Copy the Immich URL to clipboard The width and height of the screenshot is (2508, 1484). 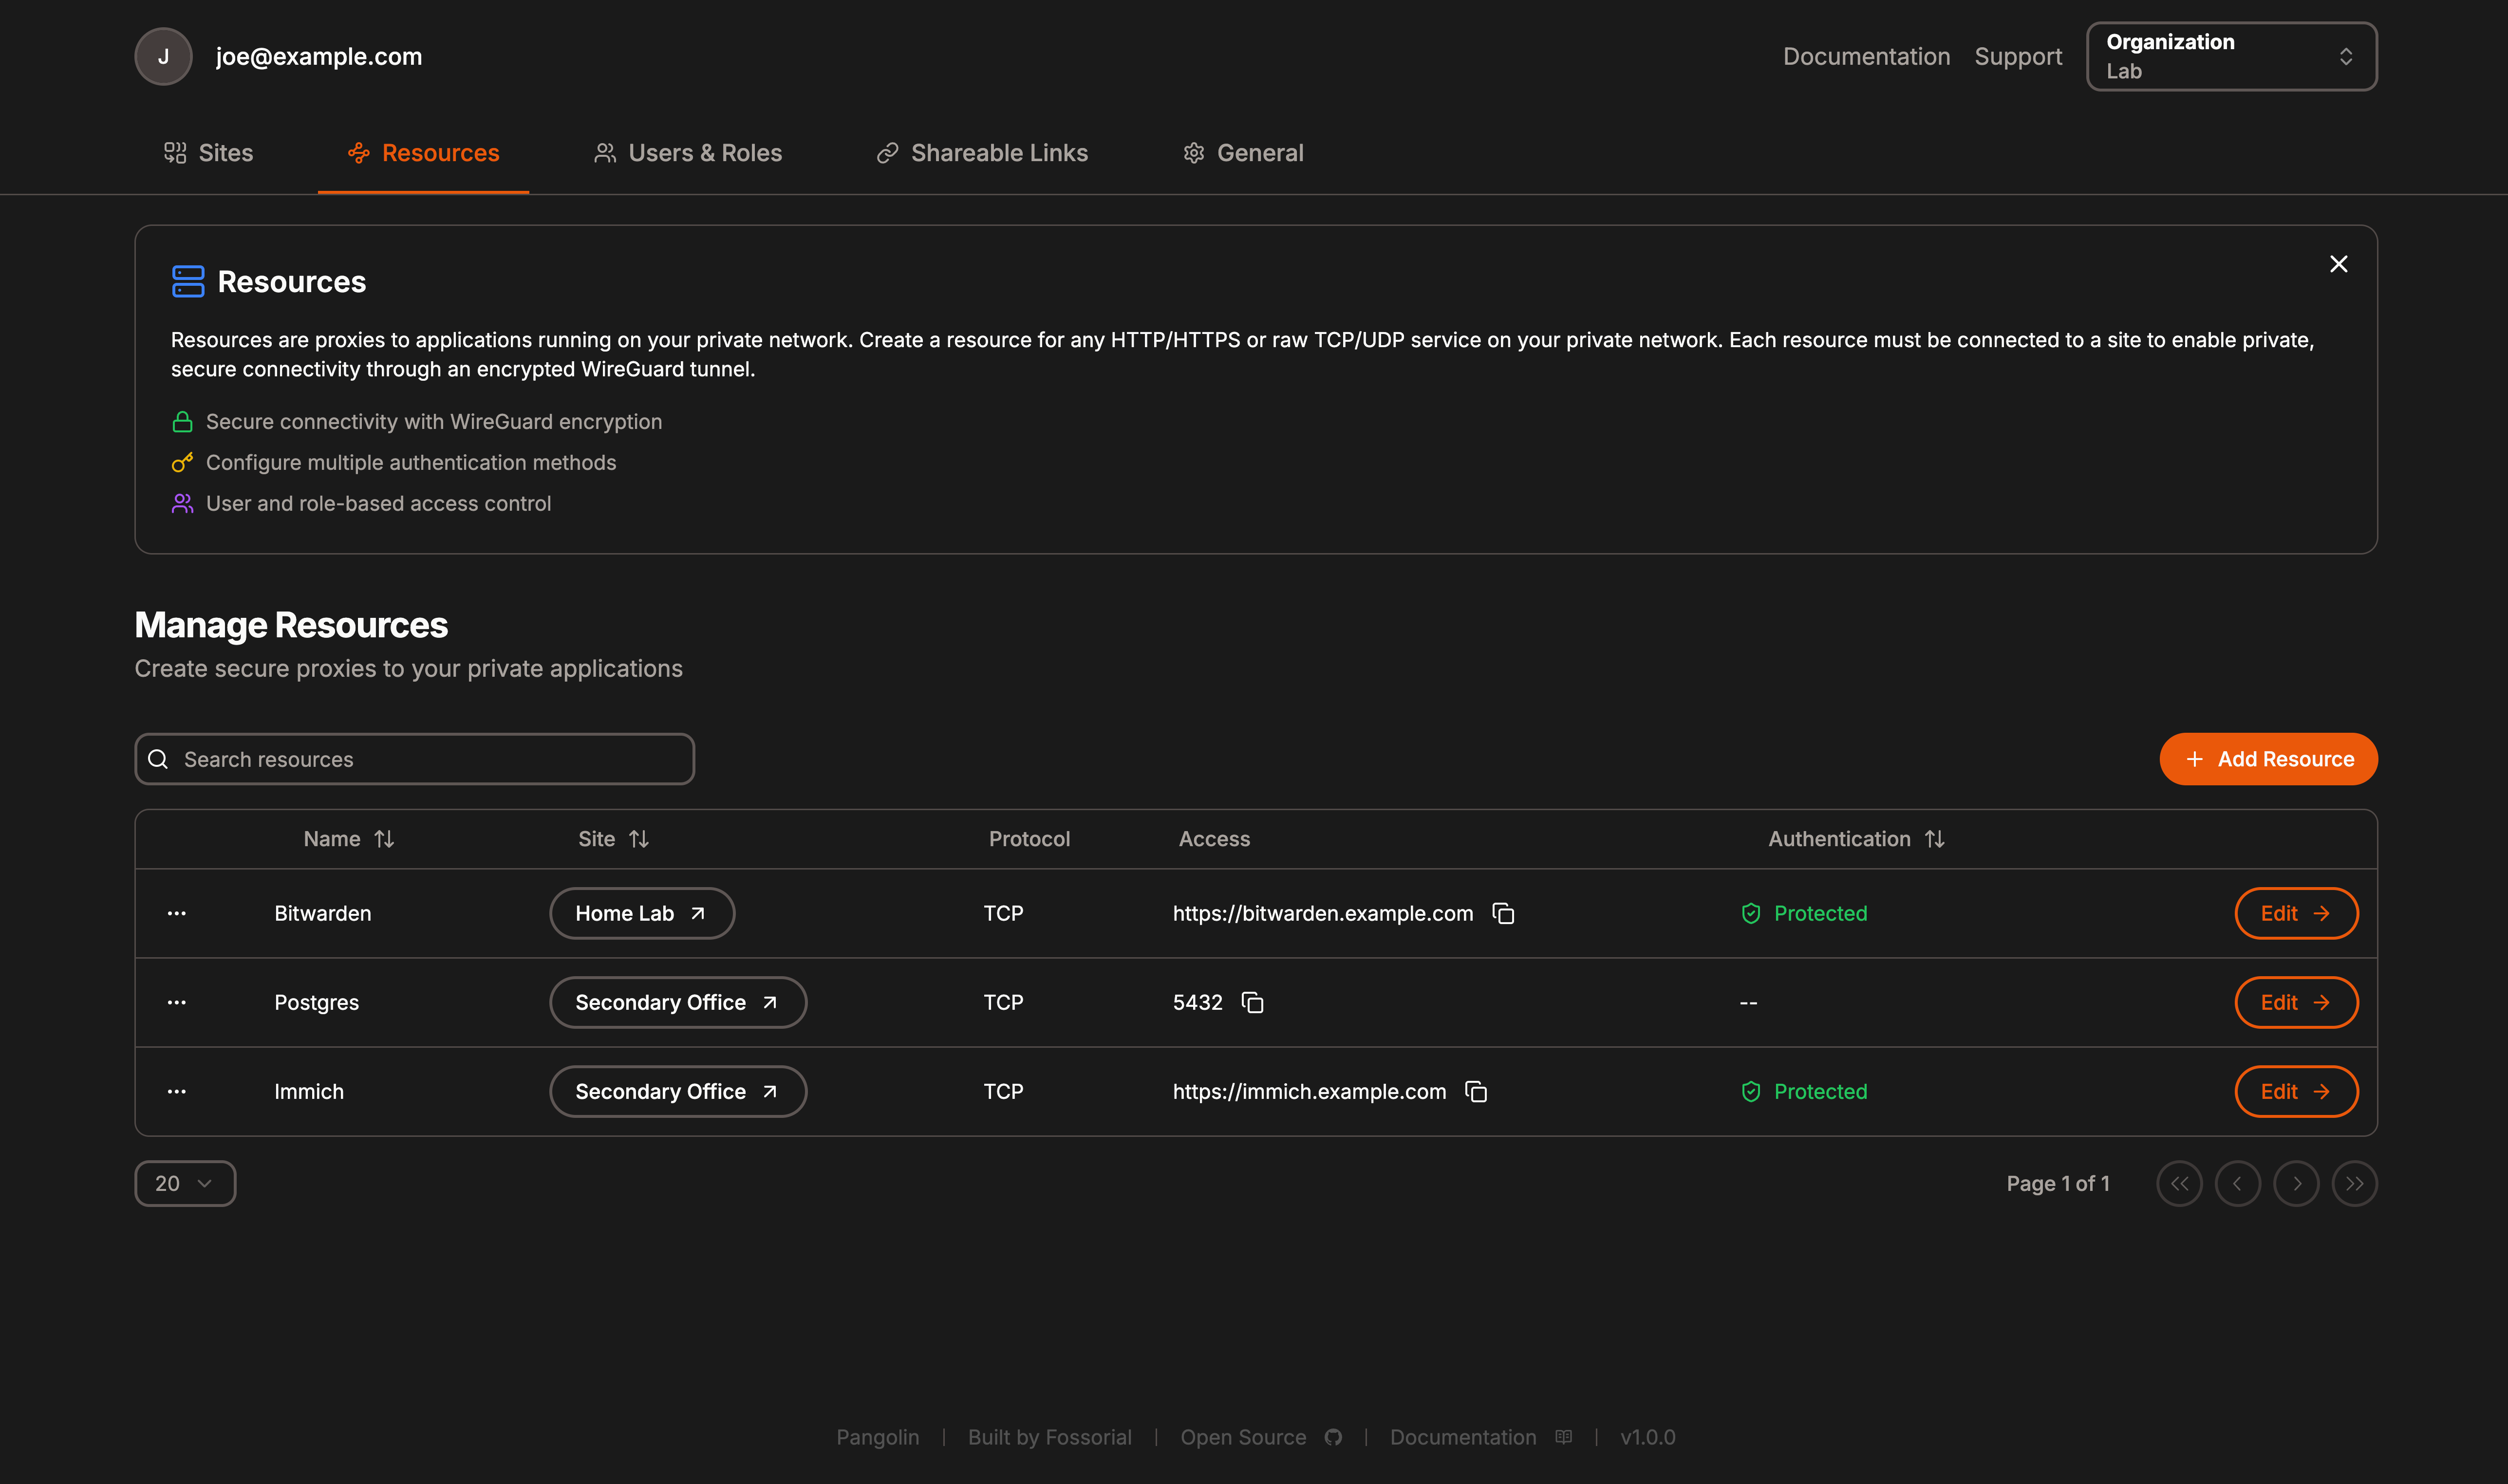click(1476, 1091)
